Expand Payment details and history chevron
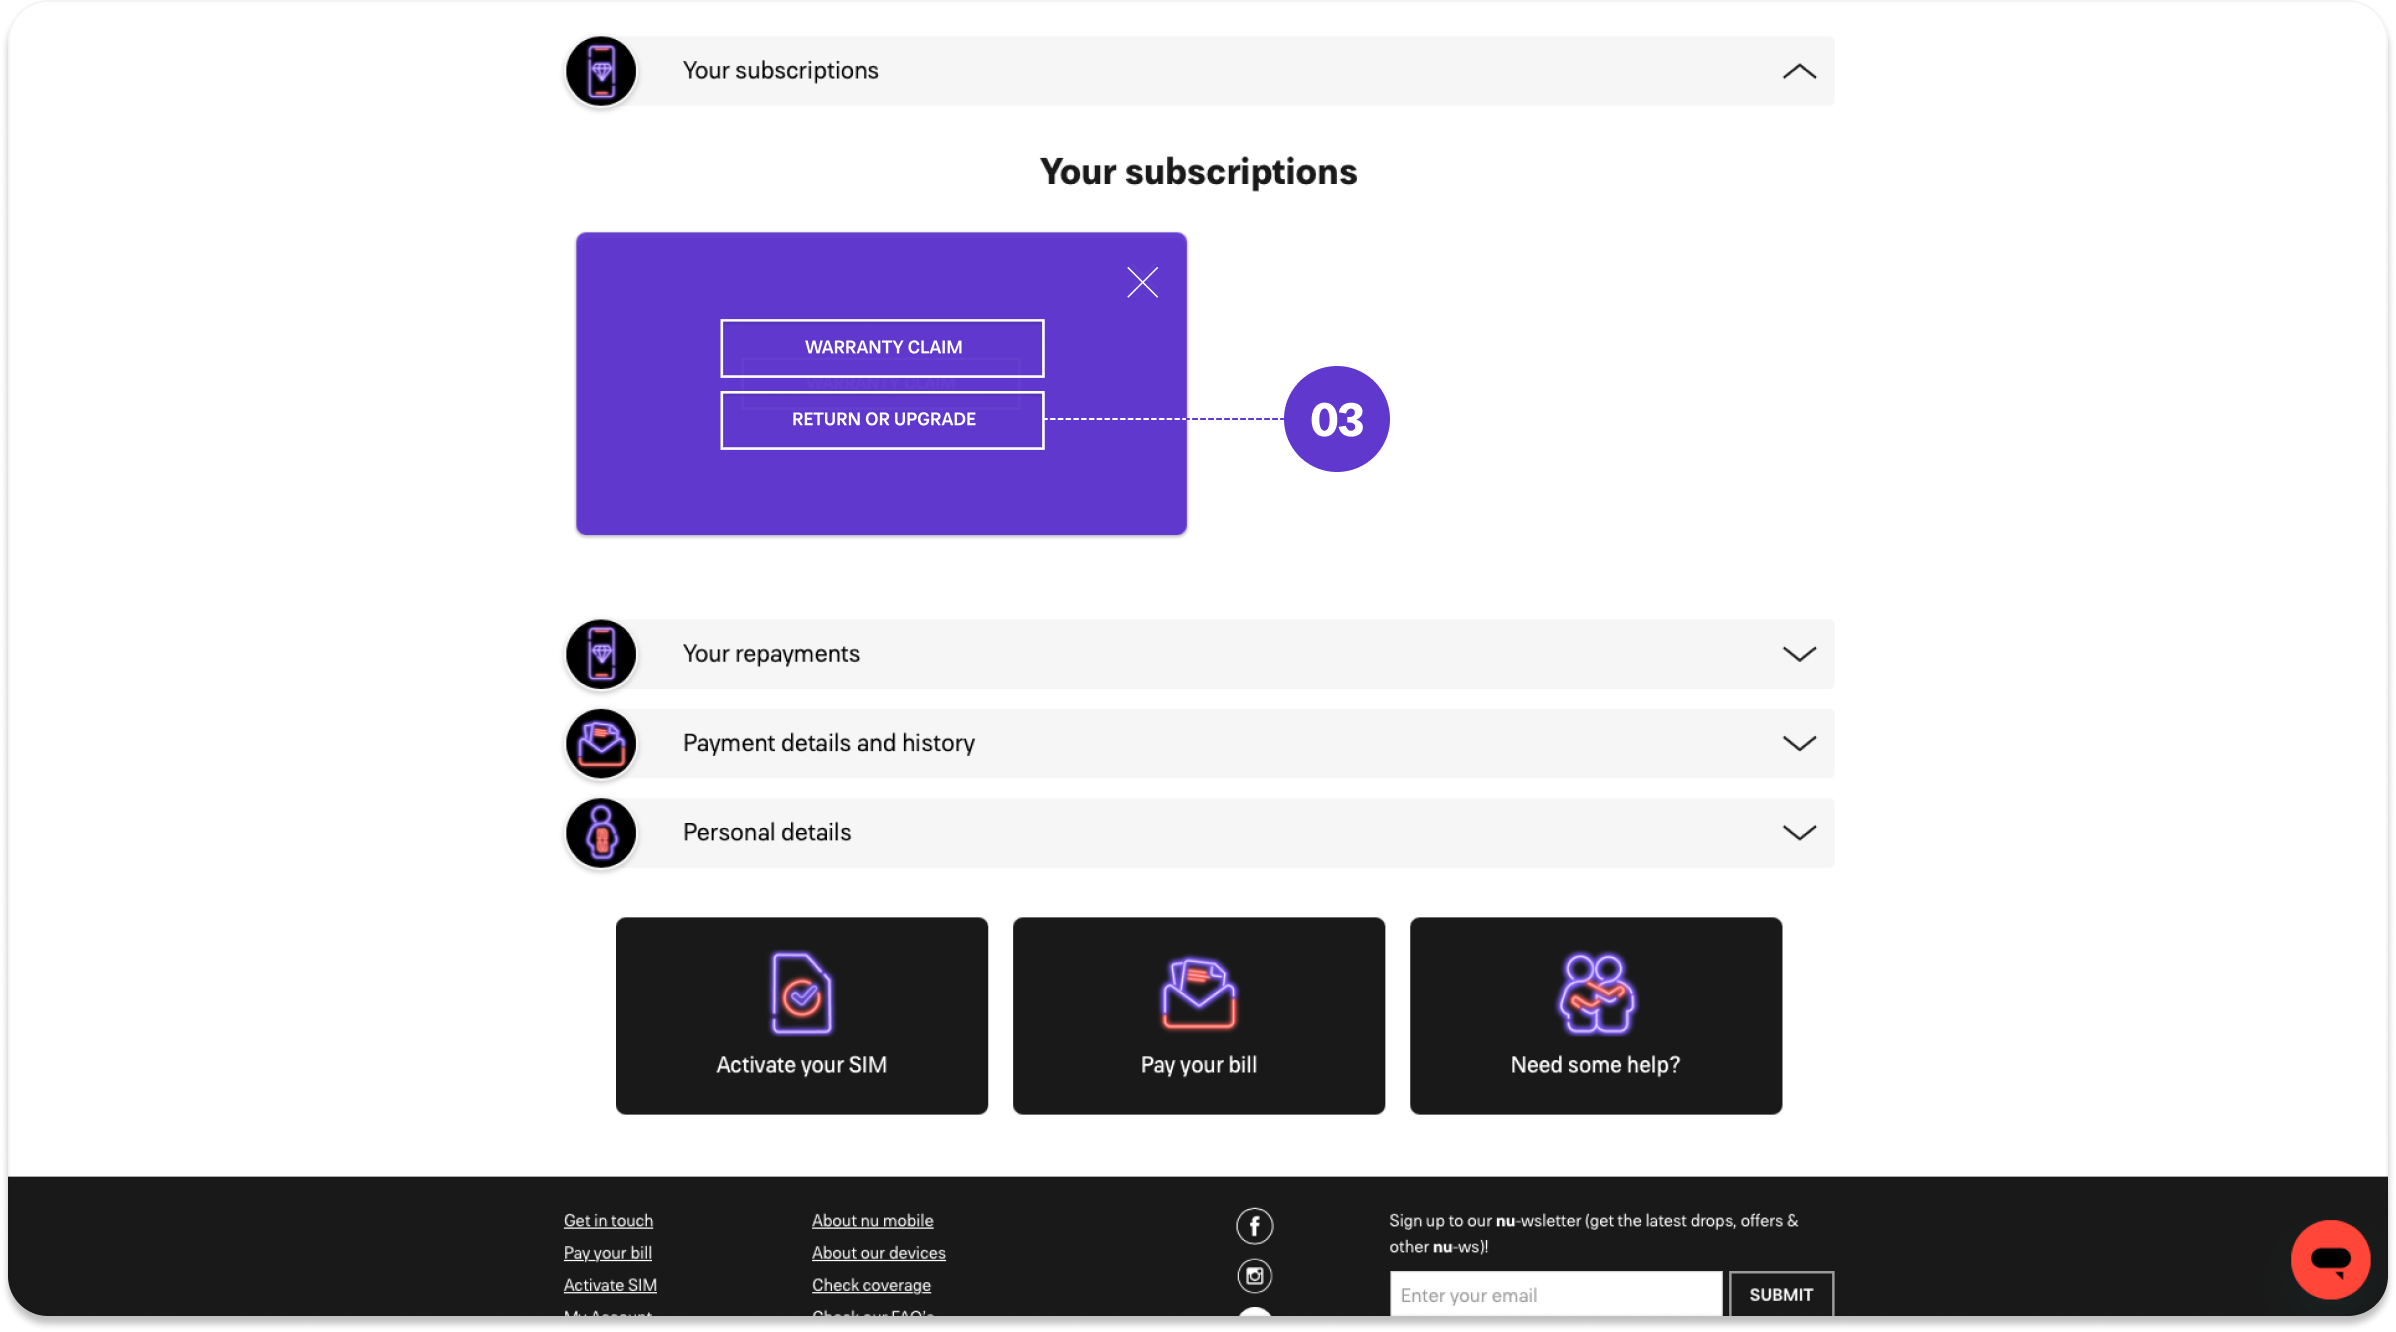The image size is (2396, 1332). [1799, 744]
